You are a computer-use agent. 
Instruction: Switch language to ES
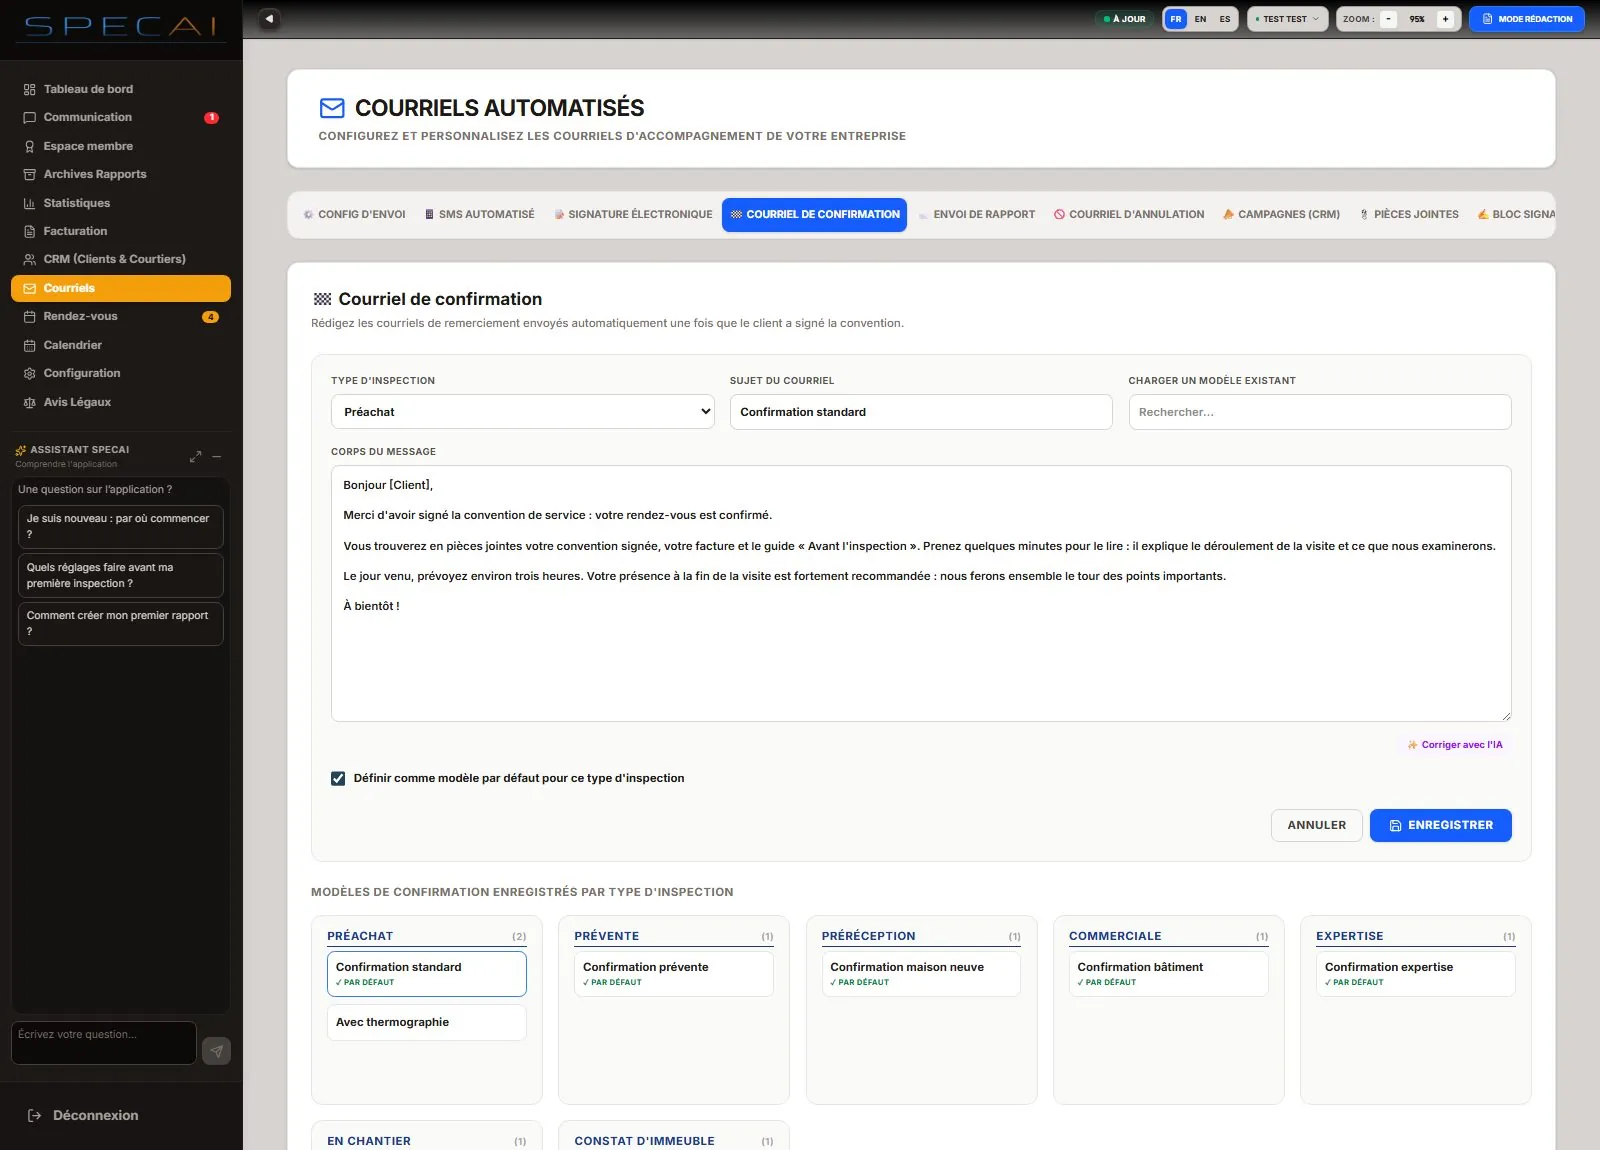pos(1225,19)
